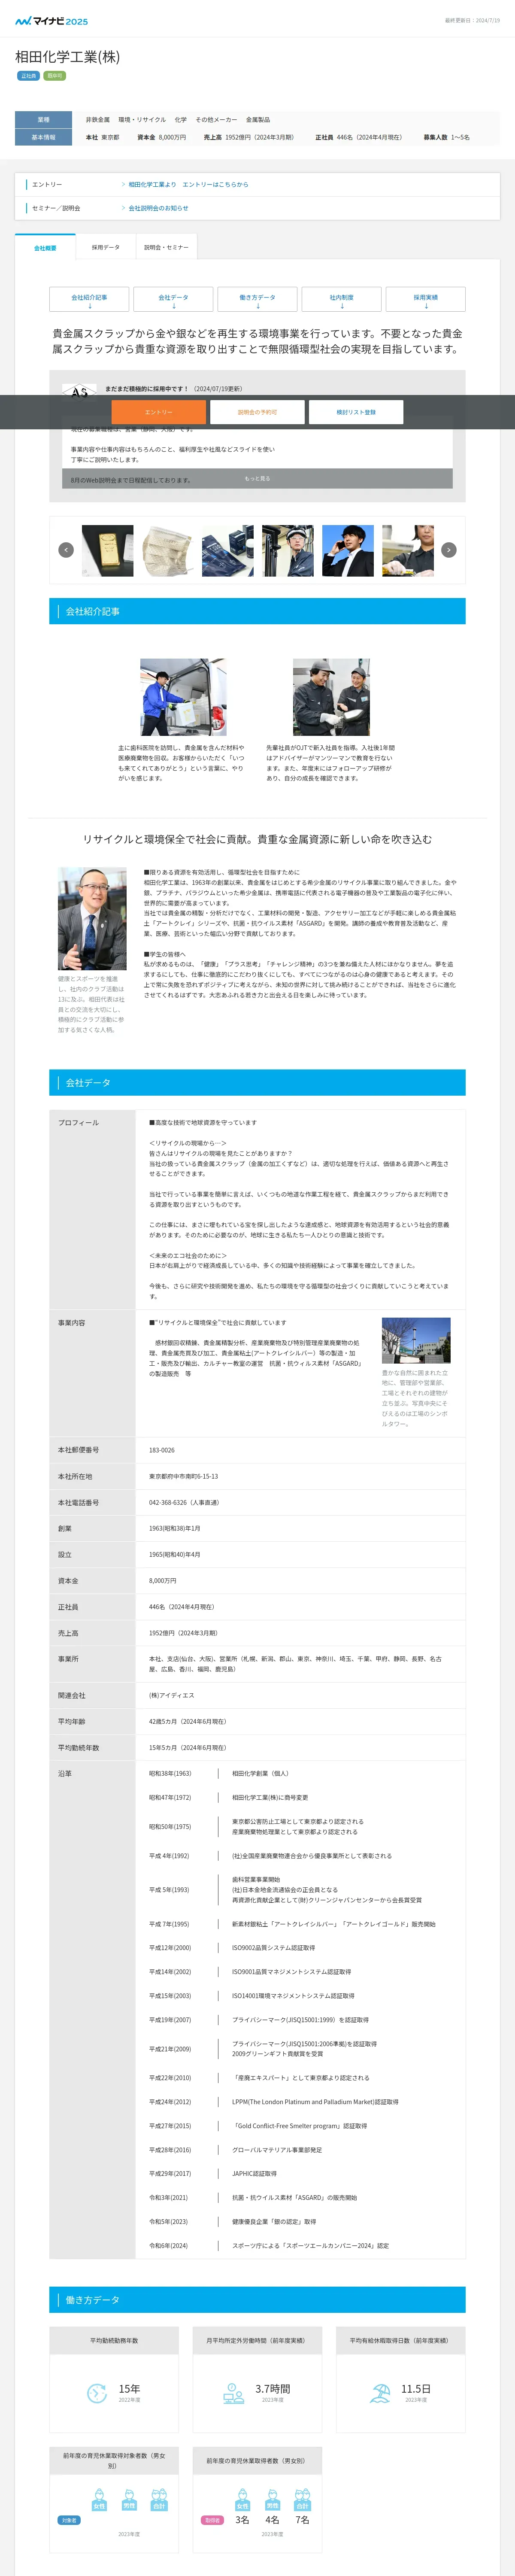This screenshot has height=2576, width=515.
Task: Open article image of two workers
Action: [331, 697]
